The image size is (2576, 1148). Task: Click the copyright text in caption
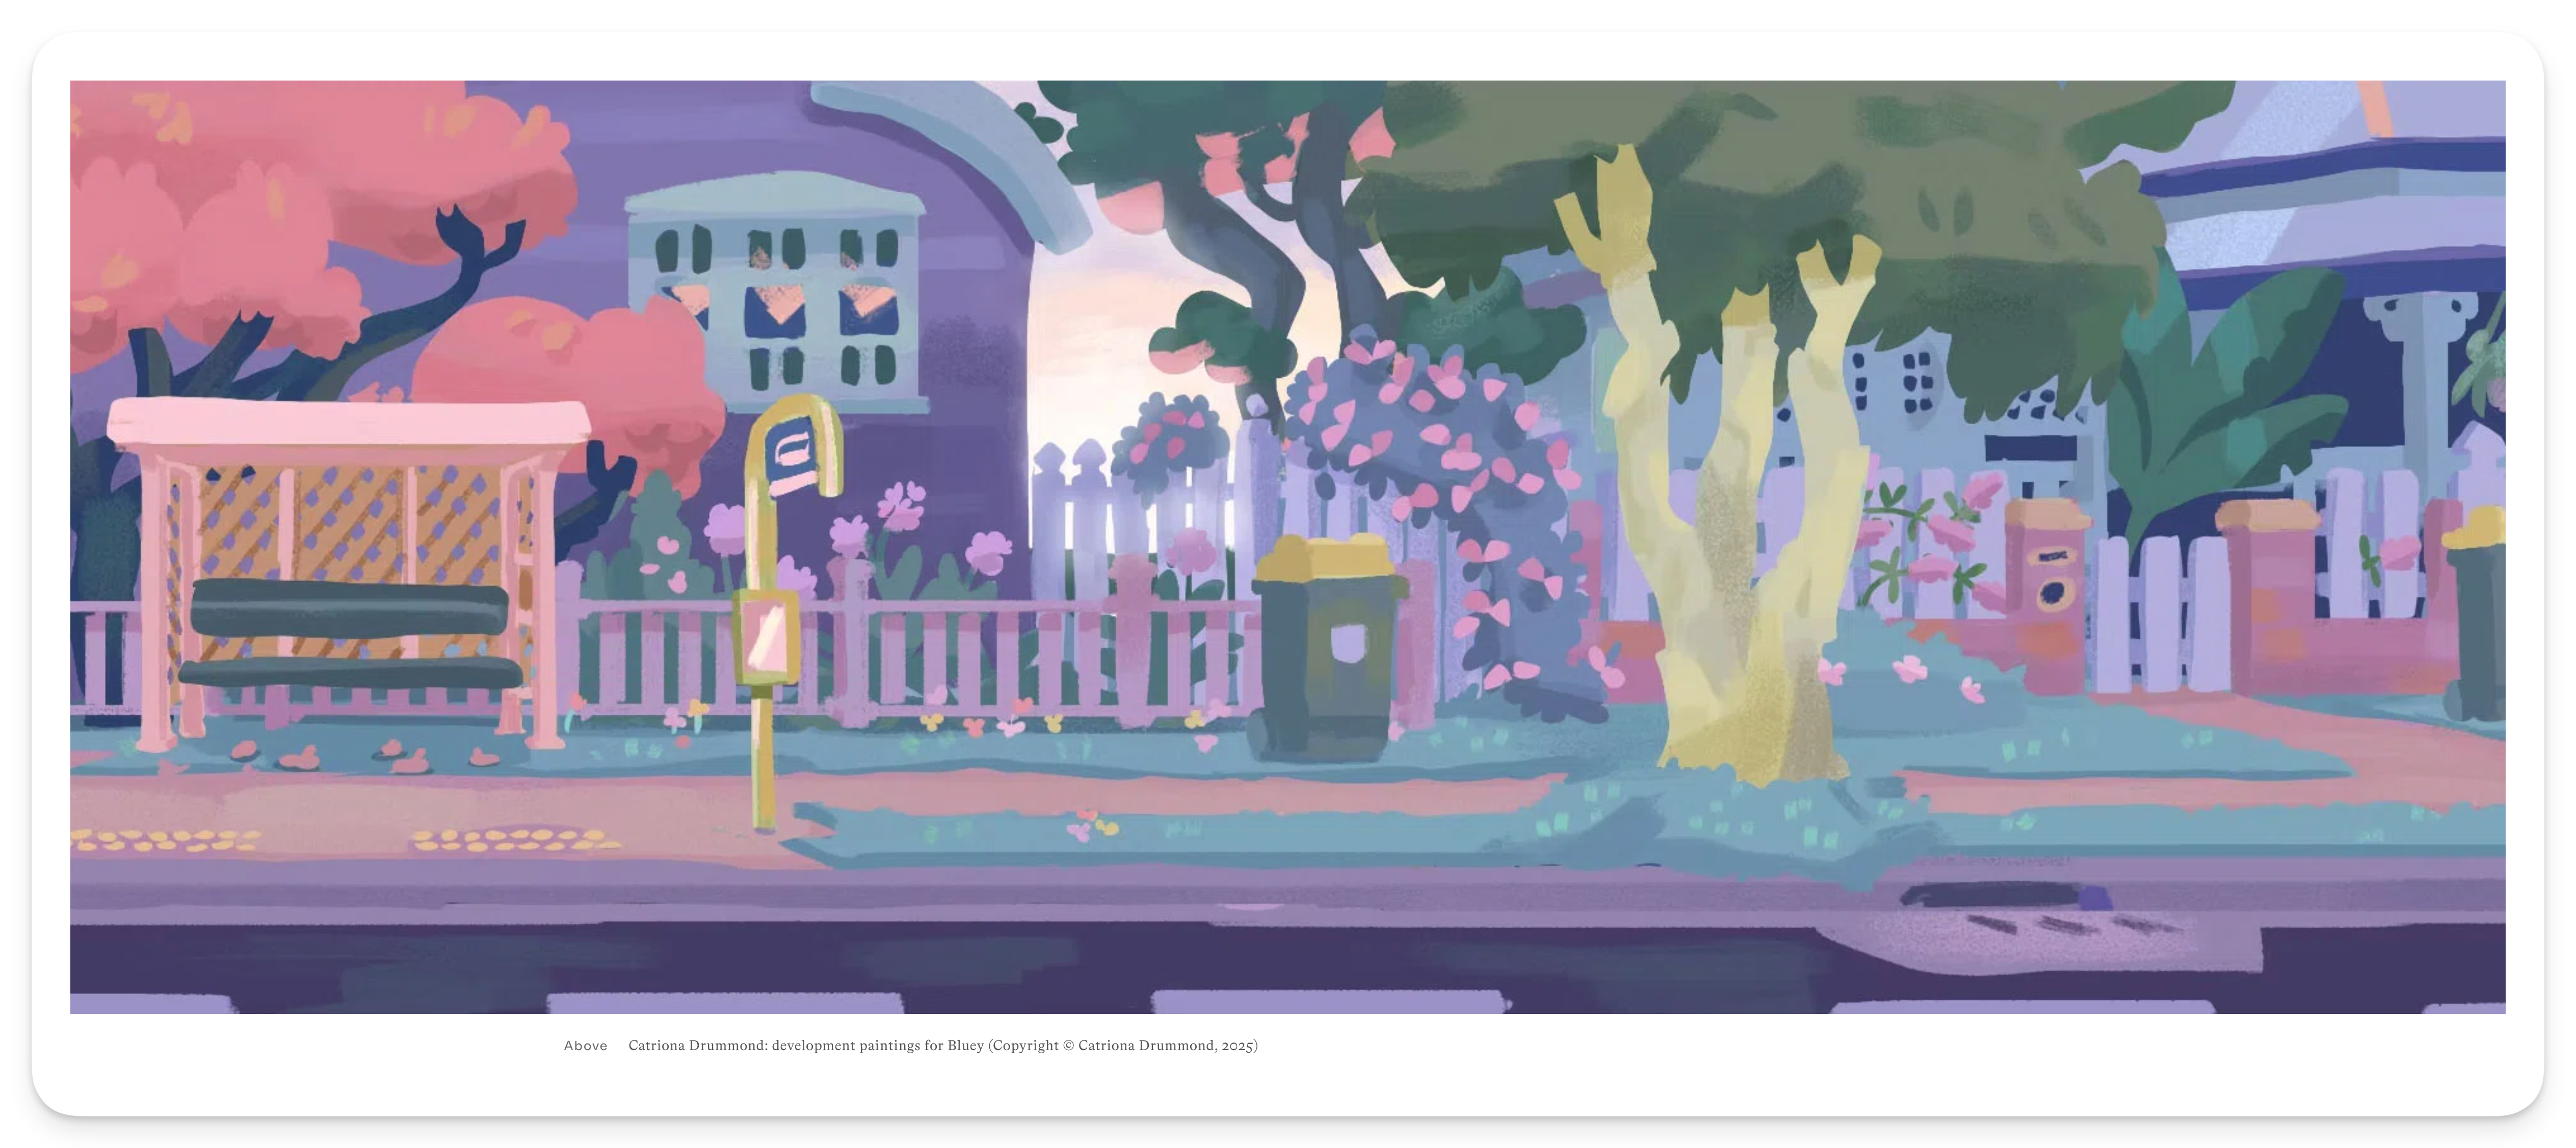(x=1123, y=1045)
